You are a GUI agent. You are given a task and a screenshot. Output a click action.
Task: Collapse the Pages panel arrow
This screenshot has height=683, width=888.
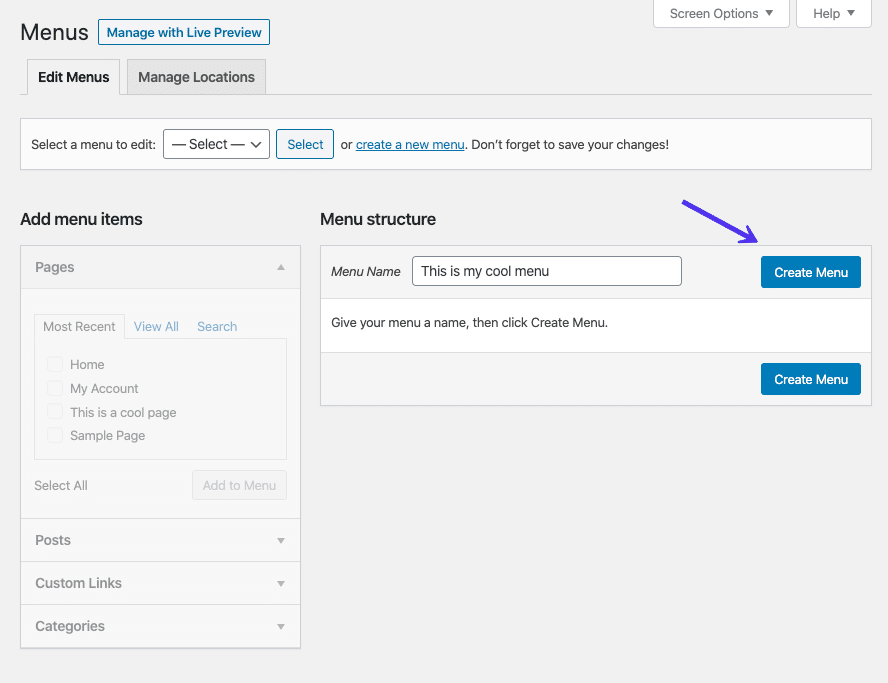pos(281,267)
